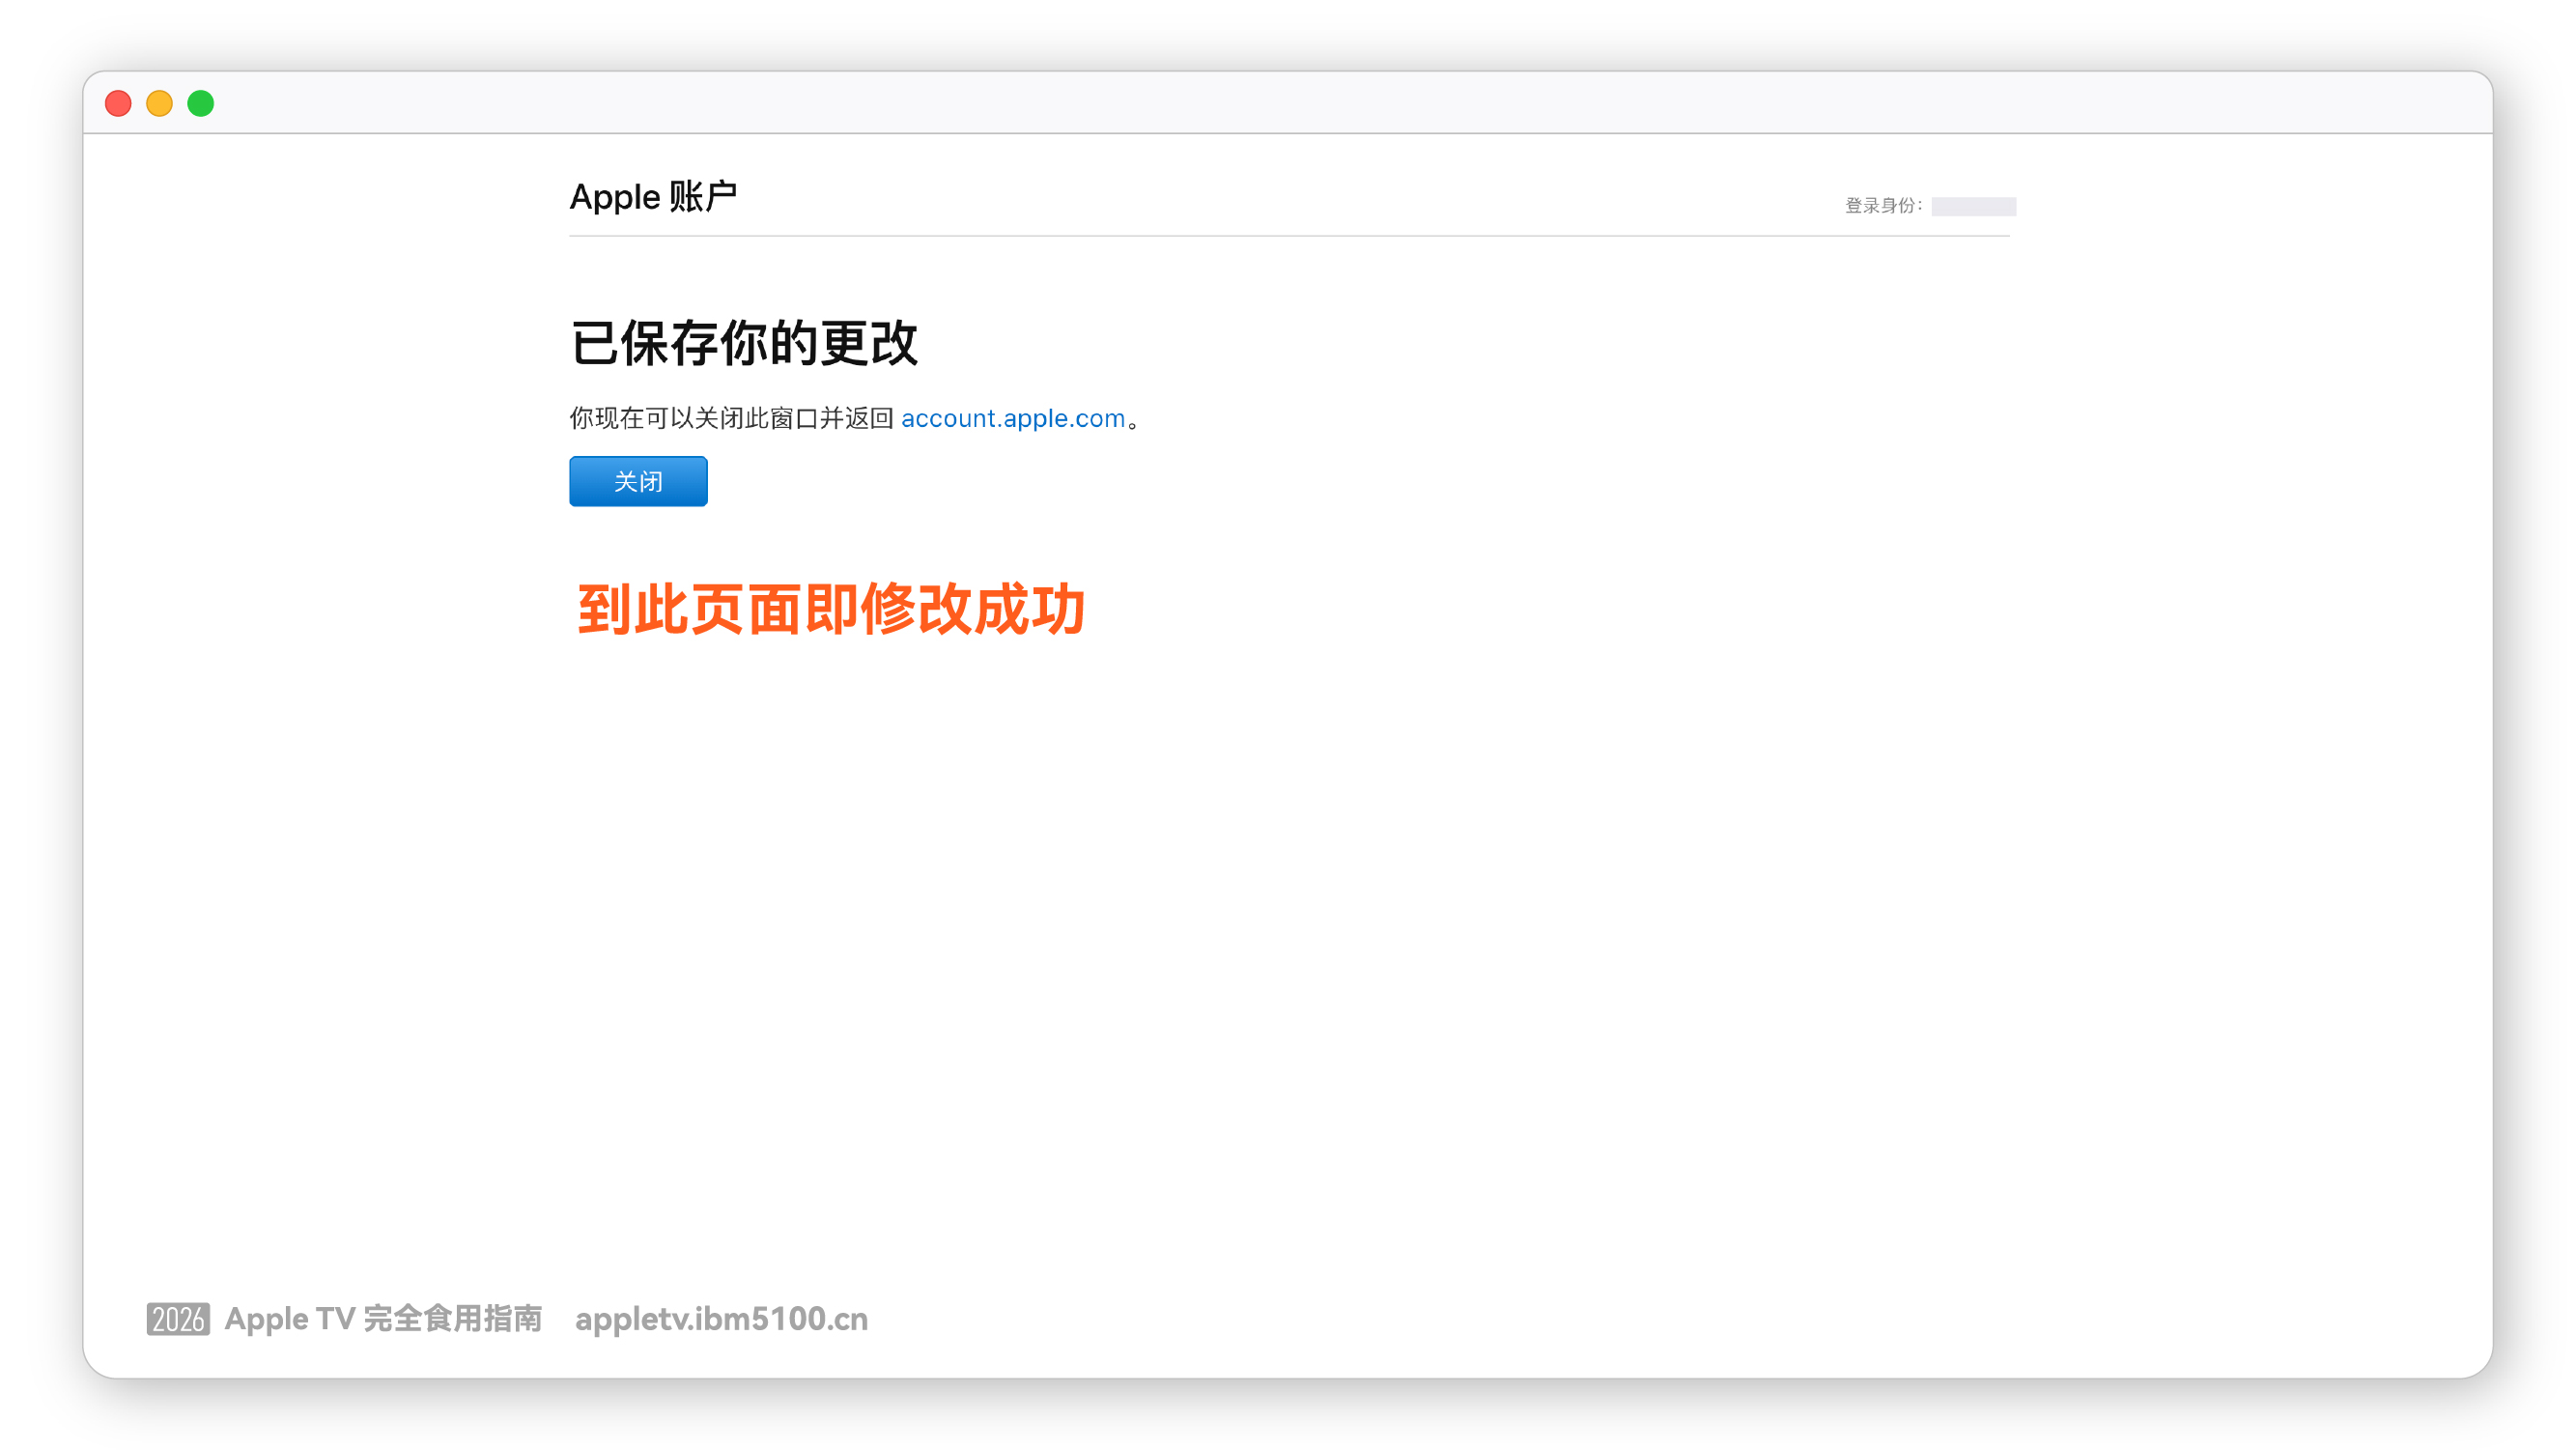Image resolution: width=2576 pixels, height=1450 pixels.
Task: Minimize window using yellow button
Action: [159, 104]
